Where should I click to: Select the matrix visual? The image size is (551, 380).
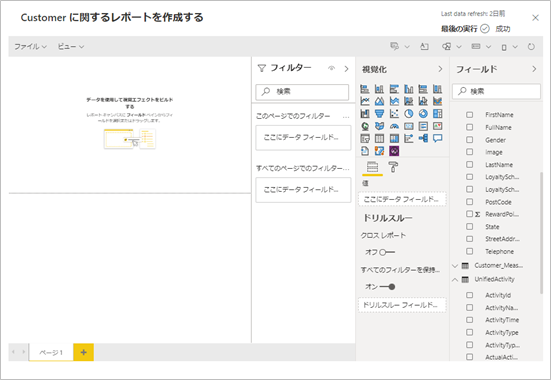tap(394, 139)
